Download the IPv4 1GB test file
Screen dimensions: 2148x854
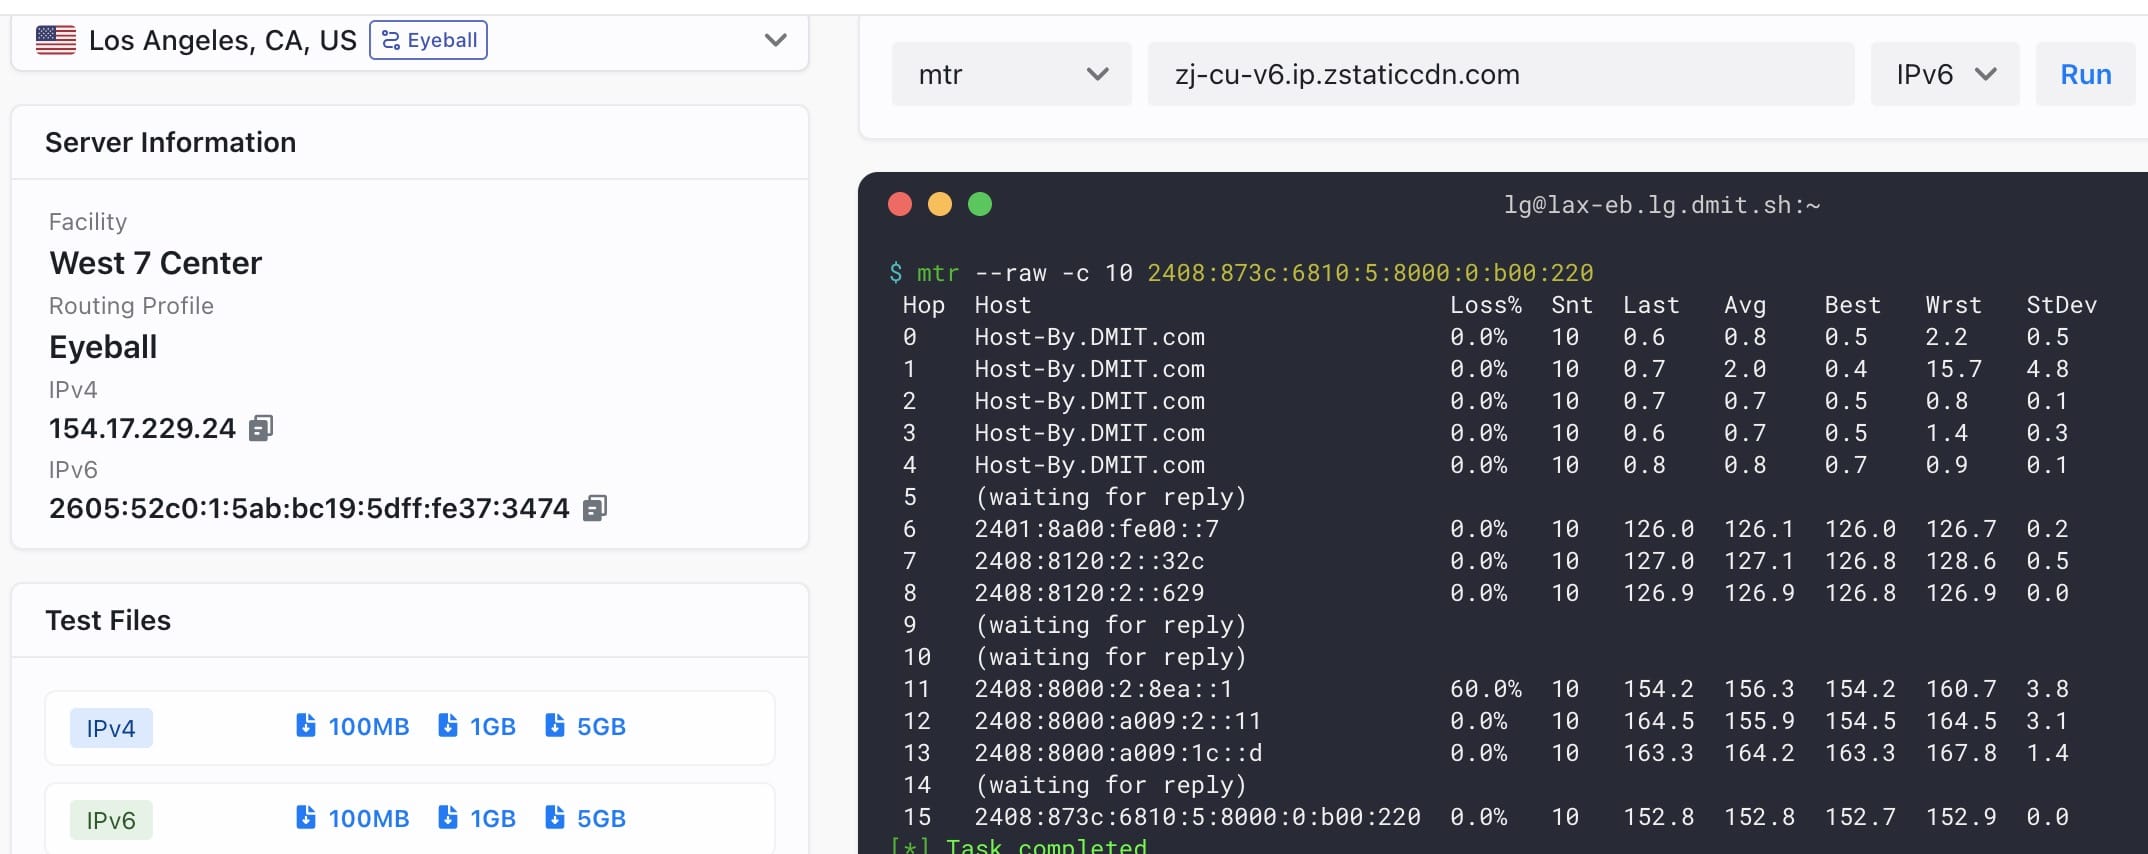(477, 727)
